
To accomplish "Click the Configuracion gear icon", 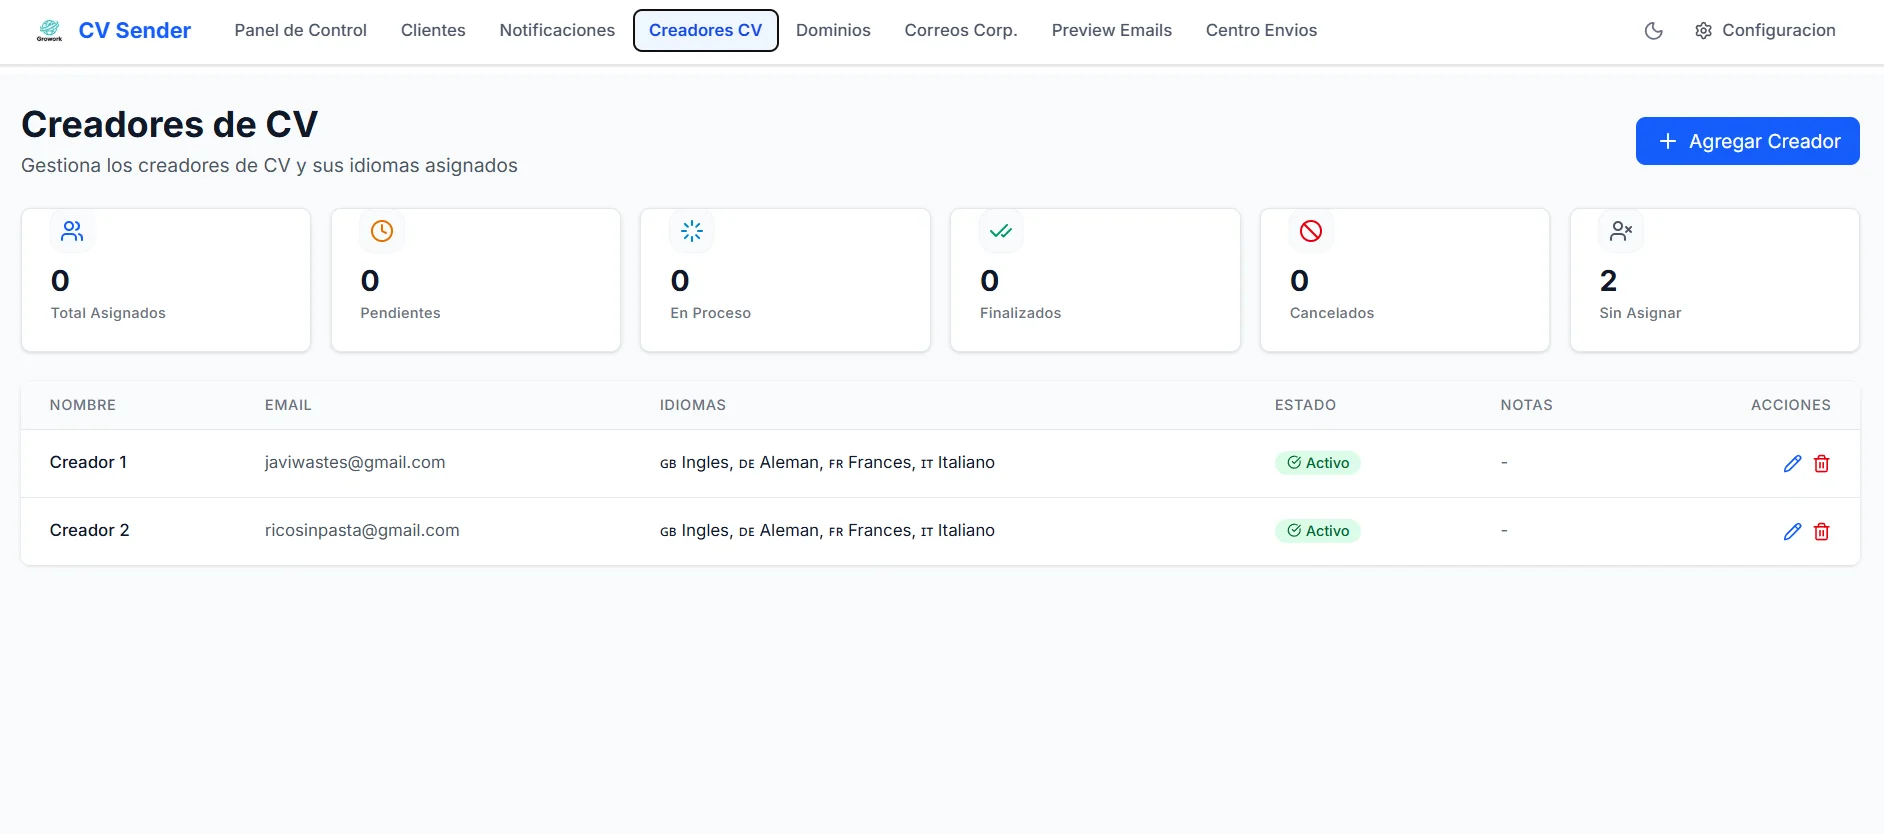I will point(1704,31).
